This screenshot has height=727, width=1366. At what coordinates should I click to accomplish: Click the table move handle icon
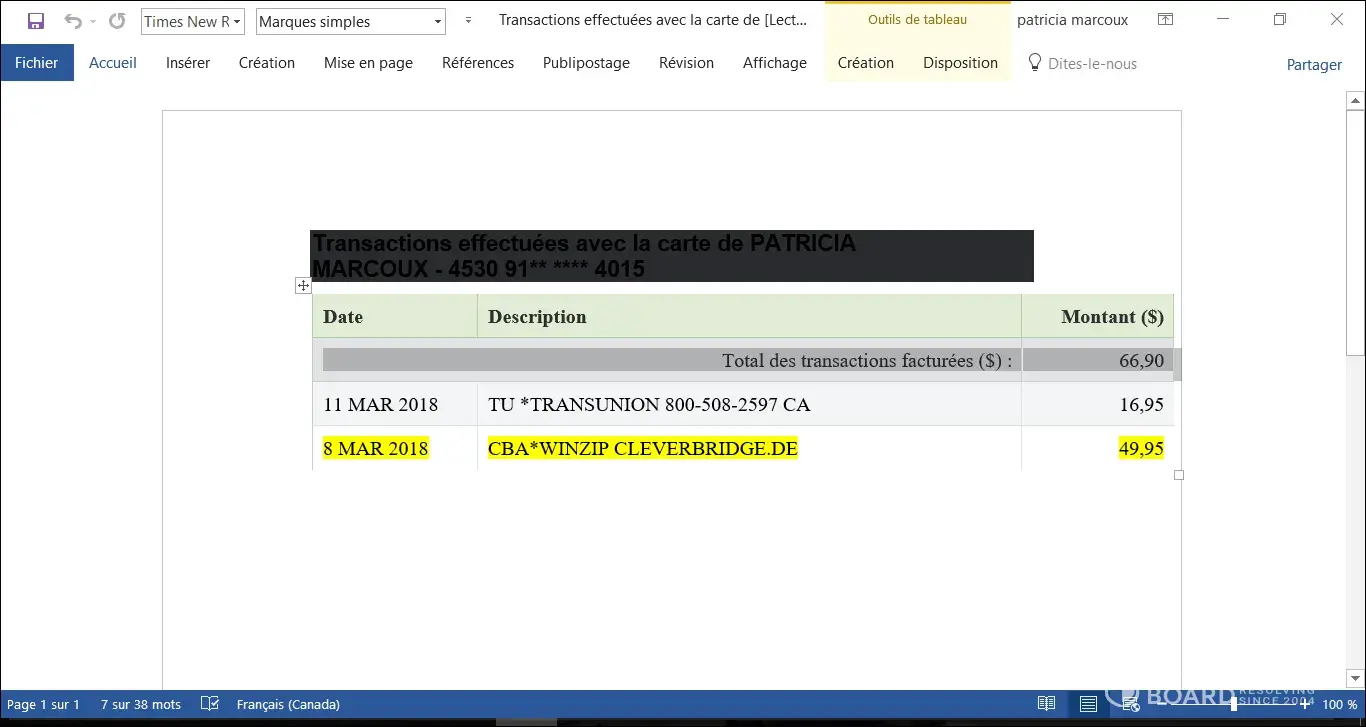coord(303,286)
